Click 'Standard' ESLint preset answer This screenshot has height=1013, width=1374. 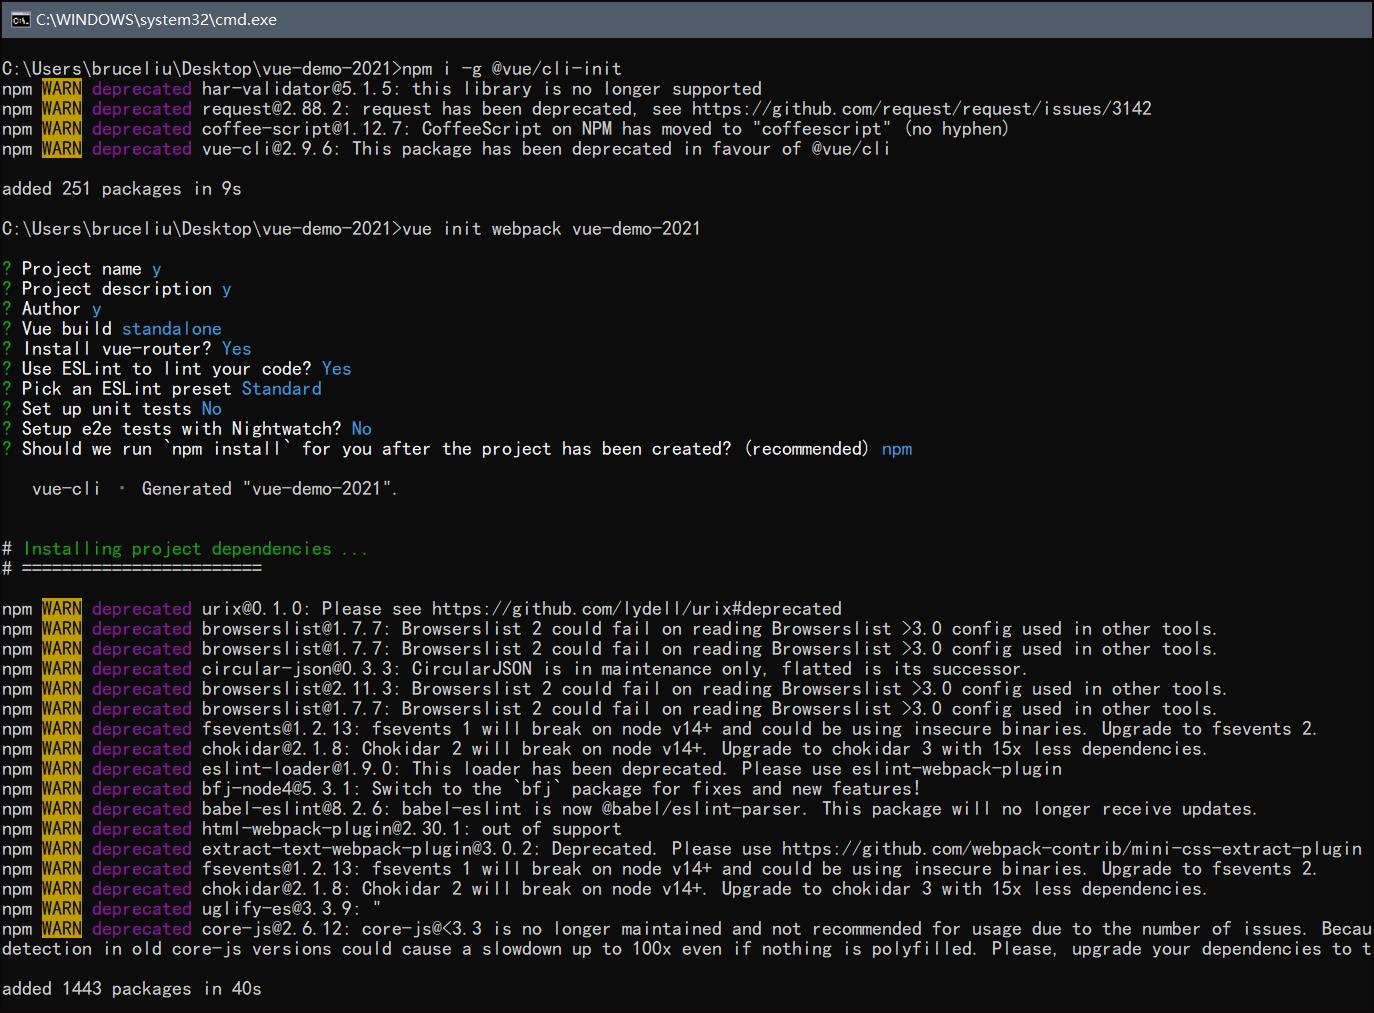282,389
